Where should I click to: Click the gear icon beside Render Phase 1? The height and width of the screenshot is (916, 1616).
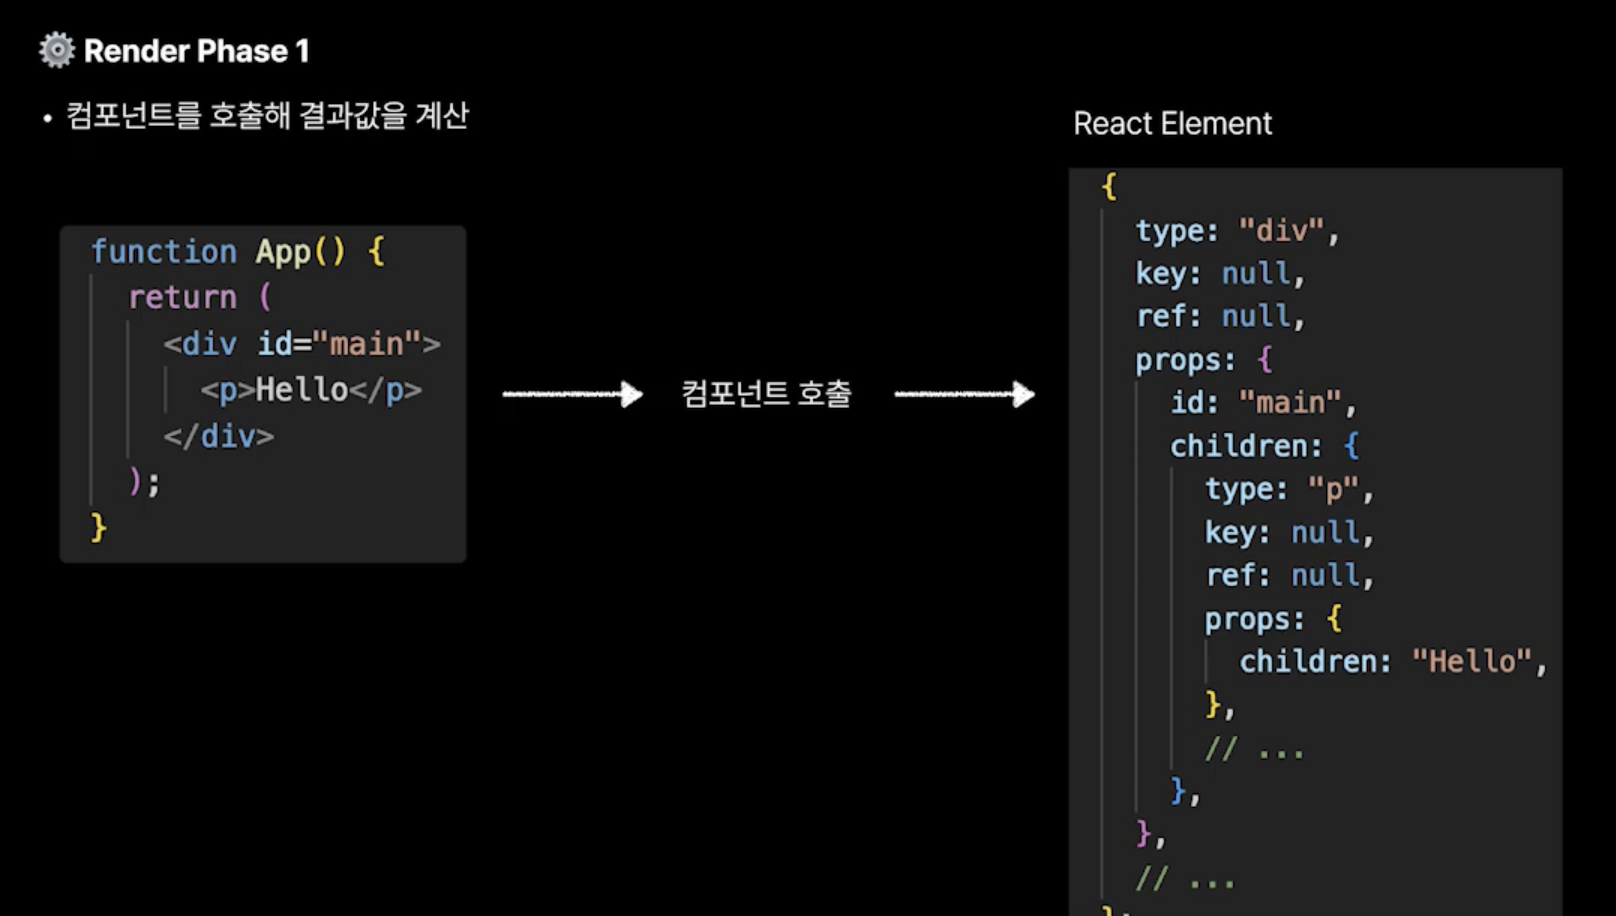point(57,50)
